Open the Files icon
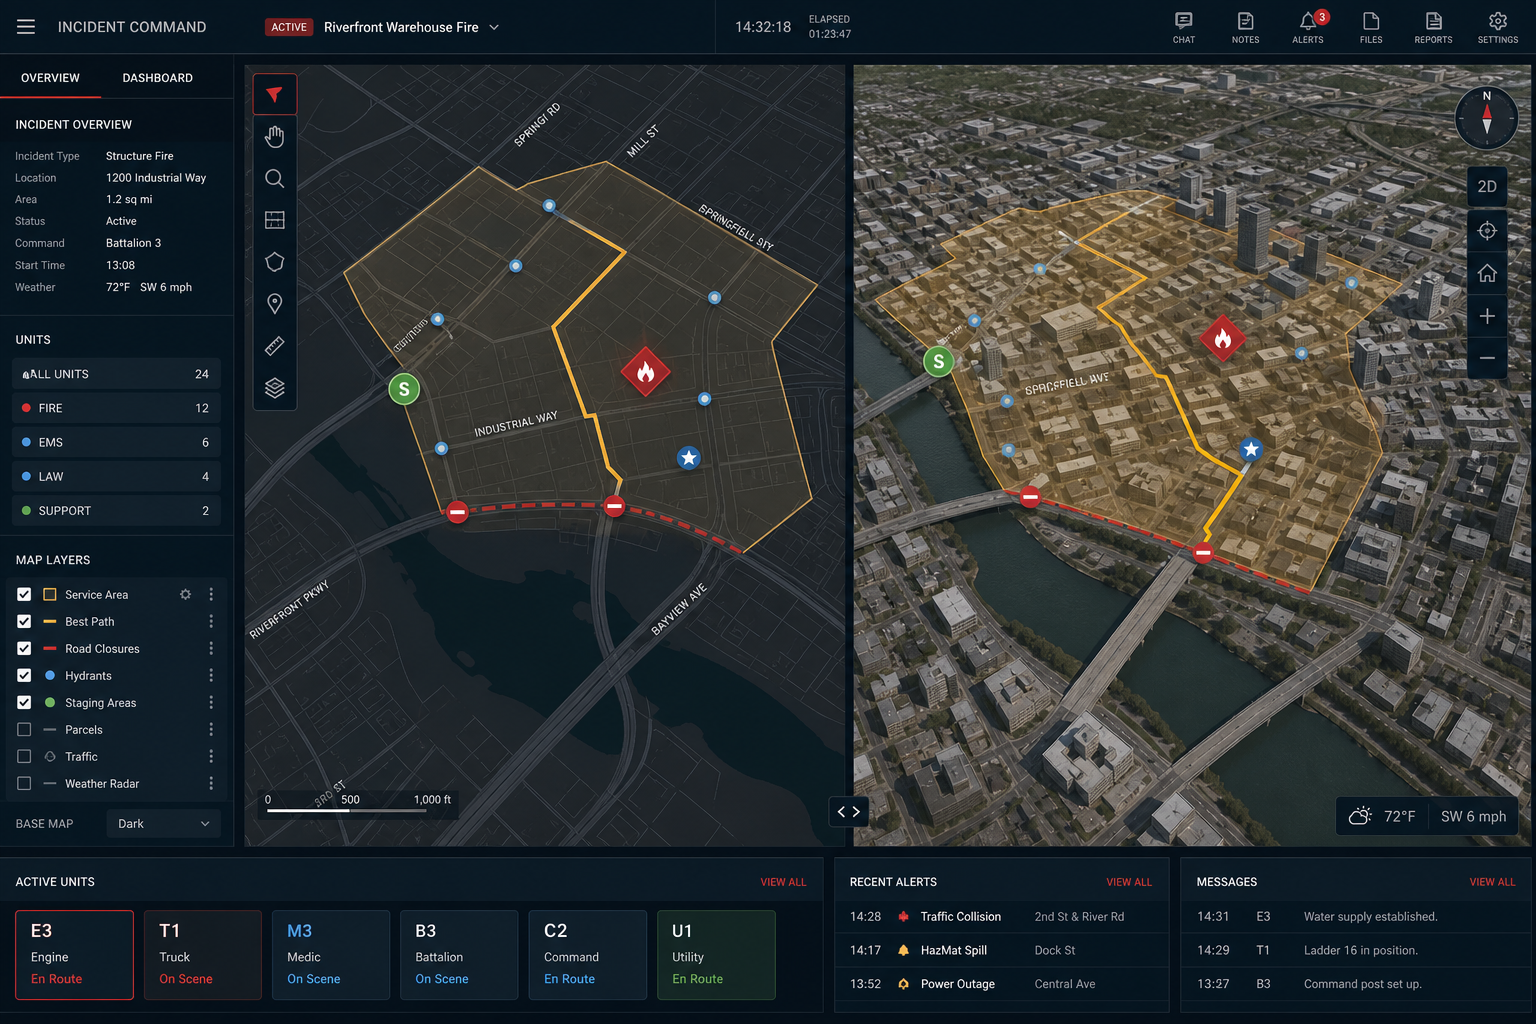This screenshot has height=1024, width=1536. 1371,27
